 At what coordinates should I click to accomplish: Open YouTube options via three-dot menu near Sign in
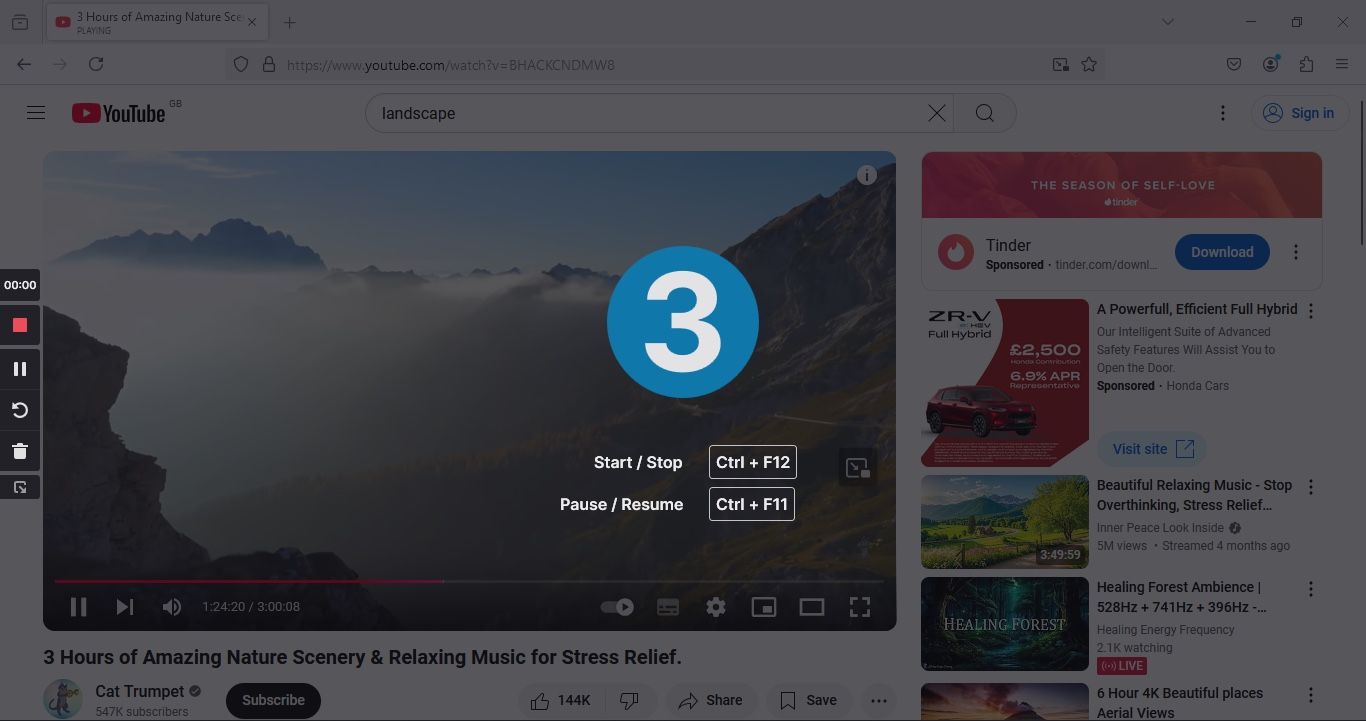(1222, 112)
